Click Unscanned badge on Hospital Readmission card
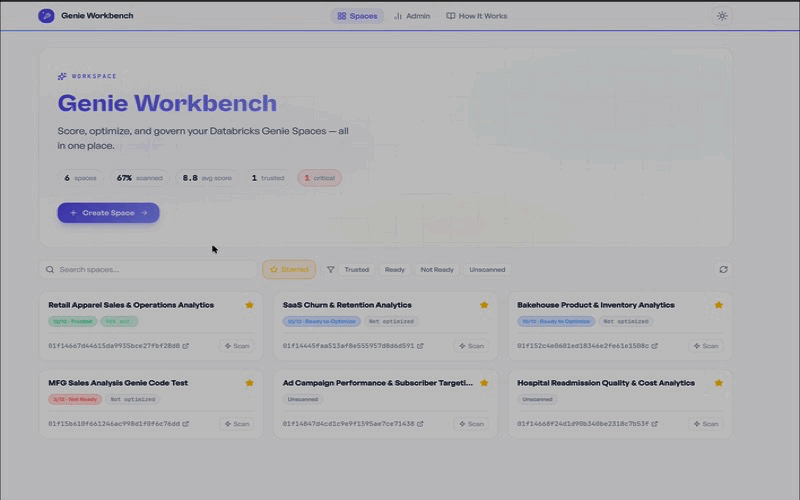Screen dimensions: 800x500 [x=537, y=399]
